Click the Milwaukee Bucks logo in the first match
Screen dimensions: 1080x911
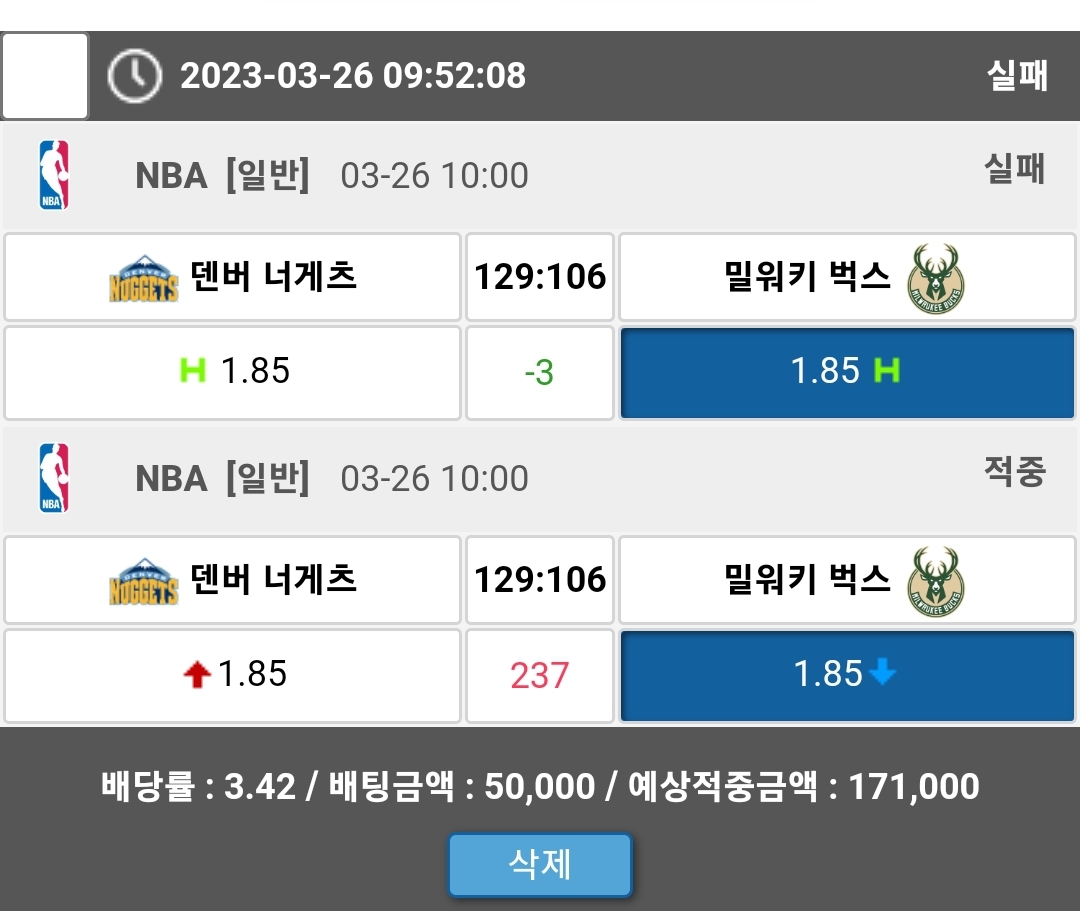coord(936,276)
